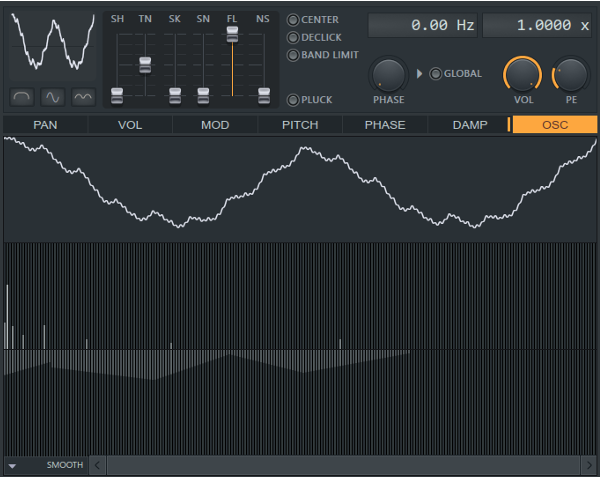Switch to the PITCH tab
This screenshot has width=600, height=477.
[x=300, y=125]
